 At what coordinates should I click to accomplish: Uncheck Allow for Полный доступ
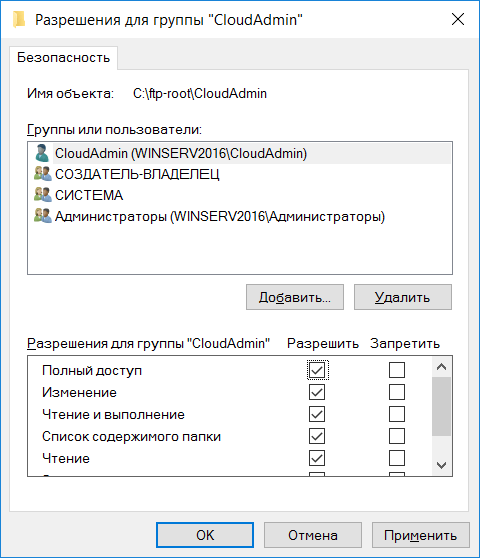click(317, 370)
